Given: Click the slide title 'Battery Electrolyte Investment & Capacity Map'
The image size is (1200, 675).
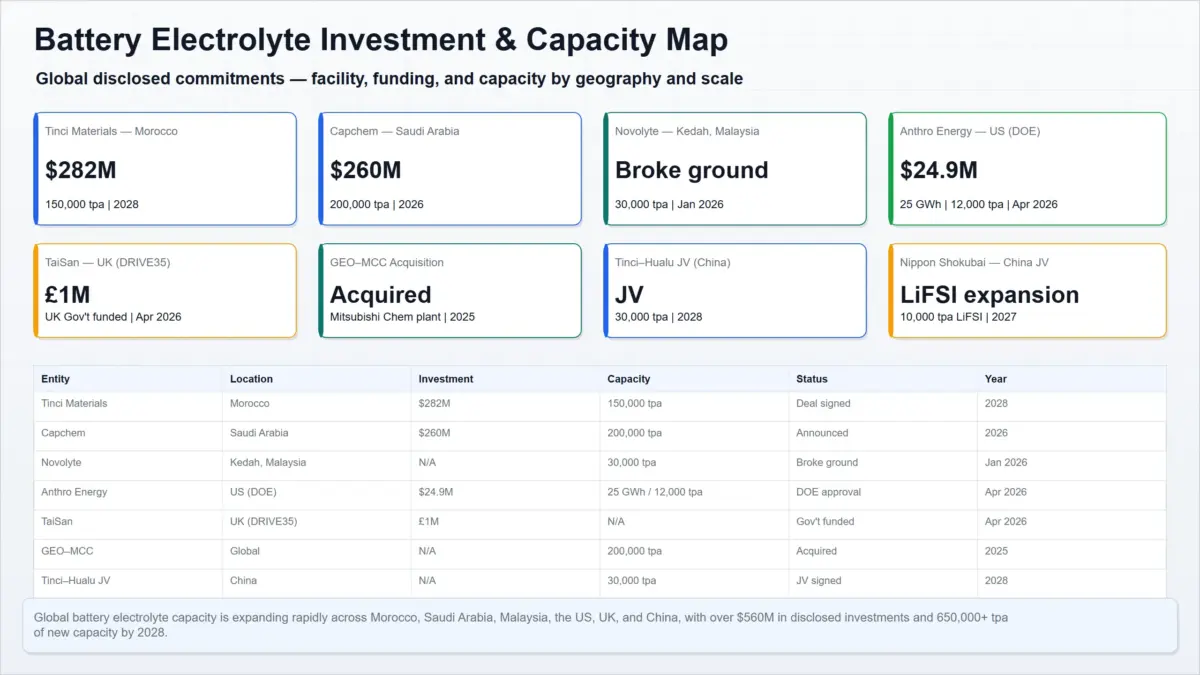Looking at the screenshot, I should (x=381, y=40).
